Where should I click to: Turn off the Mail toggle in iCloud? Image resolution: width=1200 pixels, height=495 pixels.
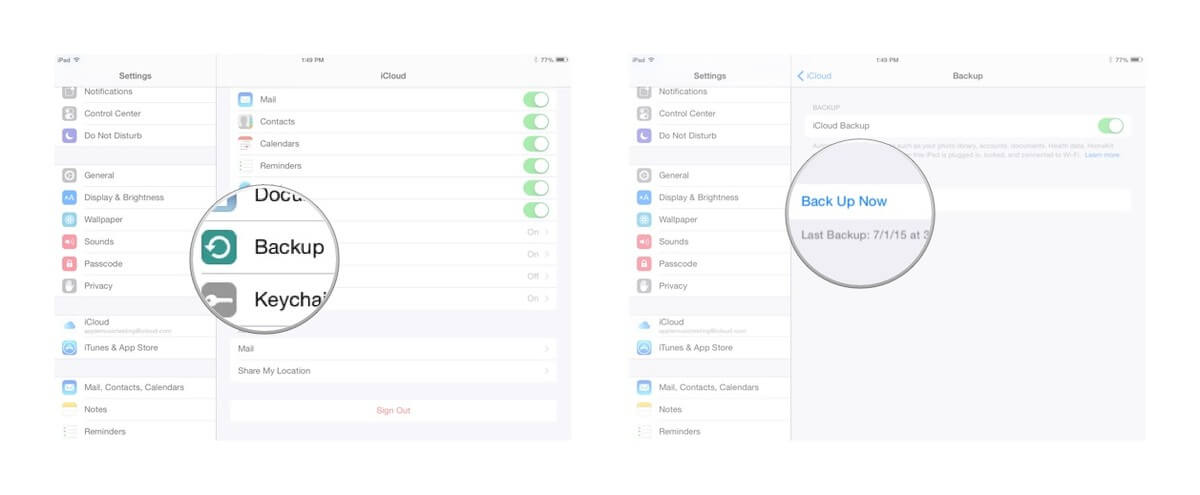pyautogui.click(x=536, y=100)
